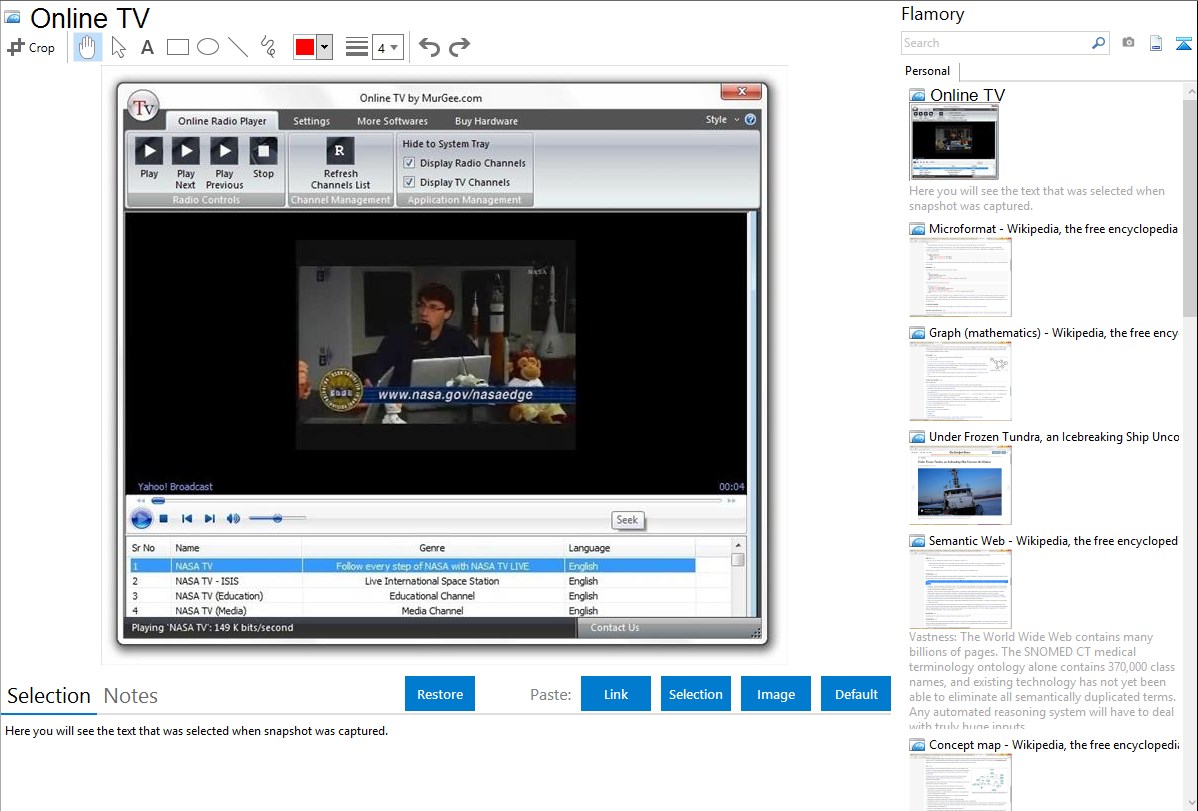Viewport: 1198px width, 811px height.
Task: Select the text annotation tool
Action: click(147, 47)
